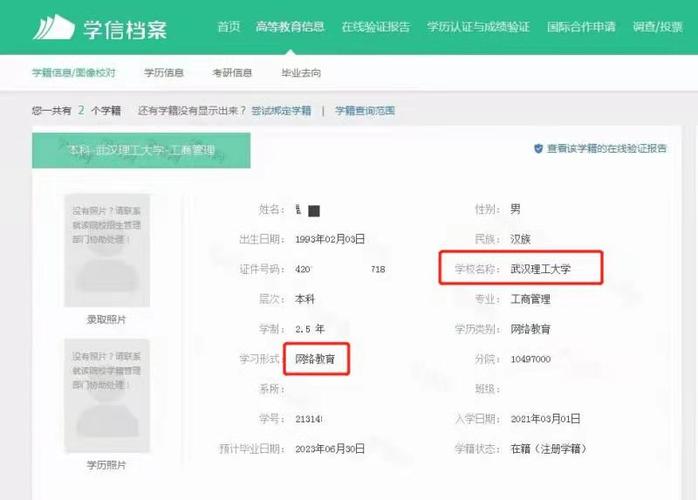Switch to the 考研信息 tab
This screenshot has width=698, height=500.
point(232,73)
